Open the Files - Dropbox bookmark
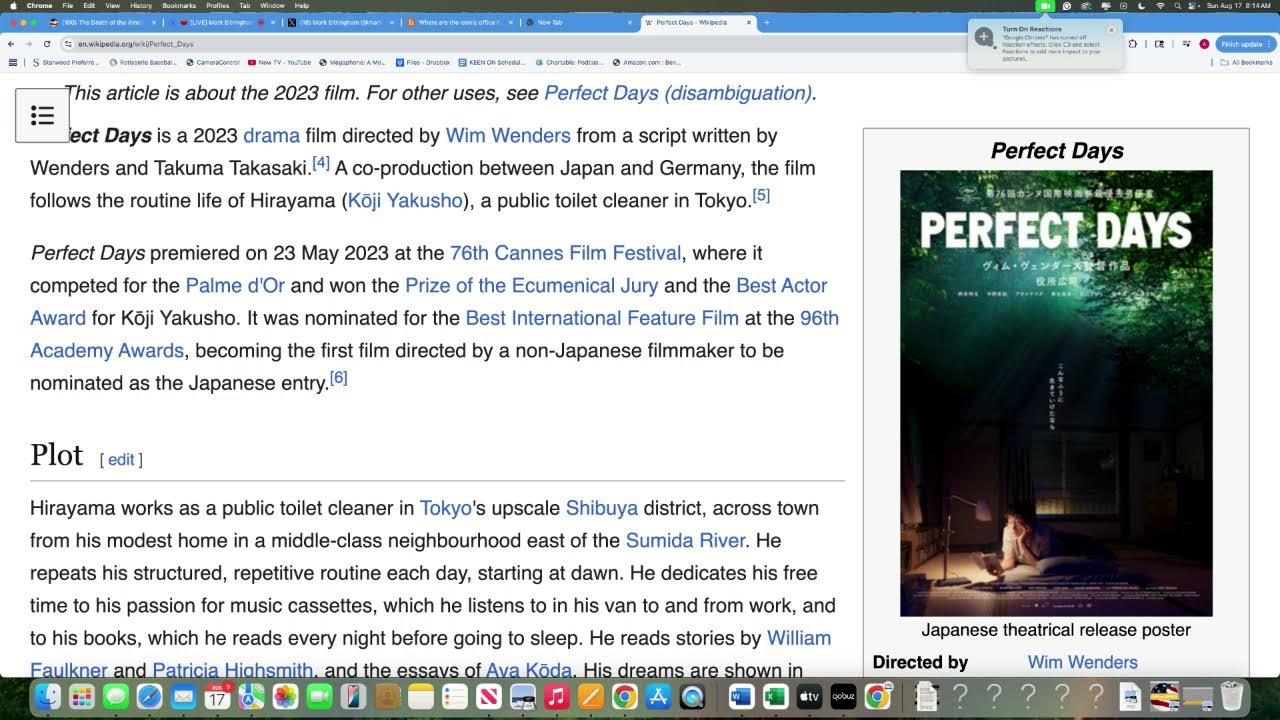The height and width of the screenshot is (720, 1280). pos(423,62)
